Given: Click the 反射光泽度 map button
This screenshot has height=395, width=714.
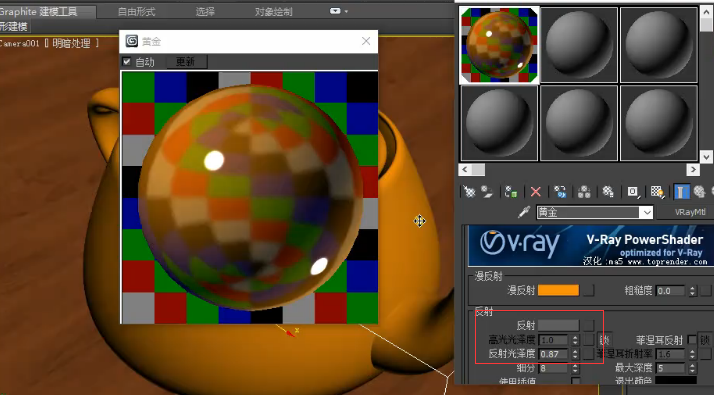Looking at the screenshot, I should pyautogui.click(x=589, y=354).
